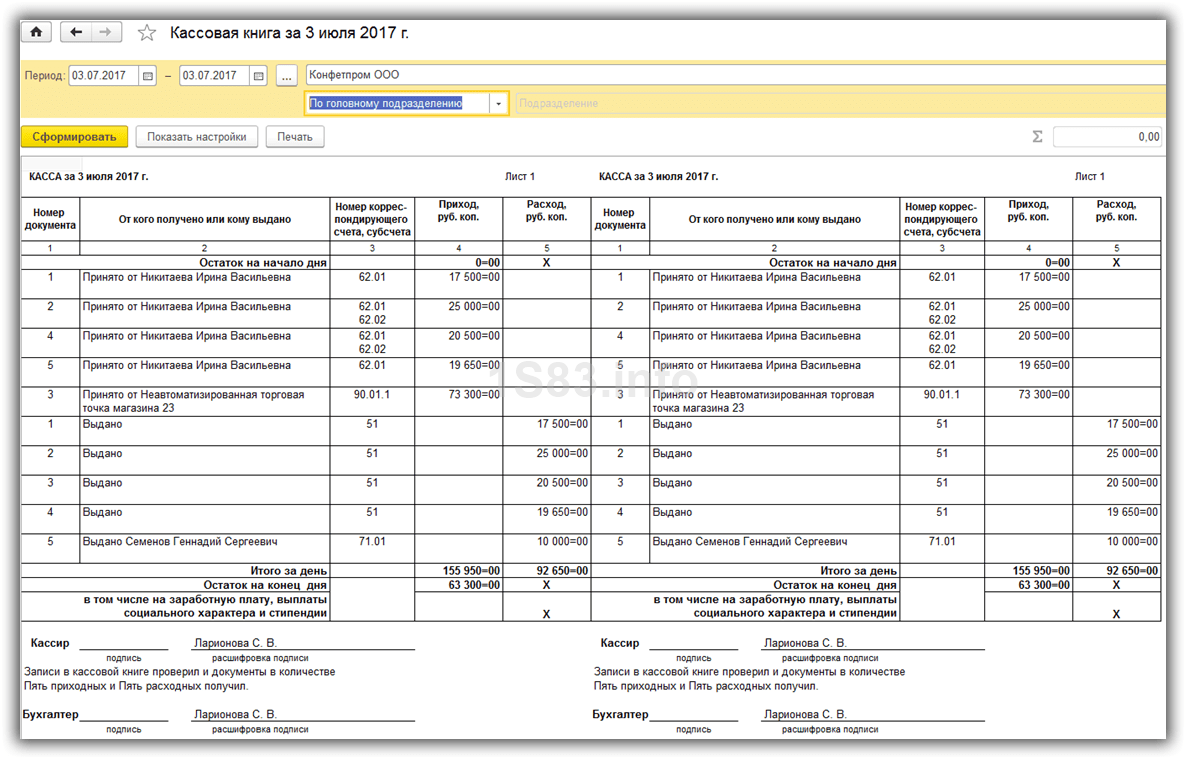Select the 'По головному подразделению' combo box text
The image size is (1186, 759).
[x=396, y=104]
